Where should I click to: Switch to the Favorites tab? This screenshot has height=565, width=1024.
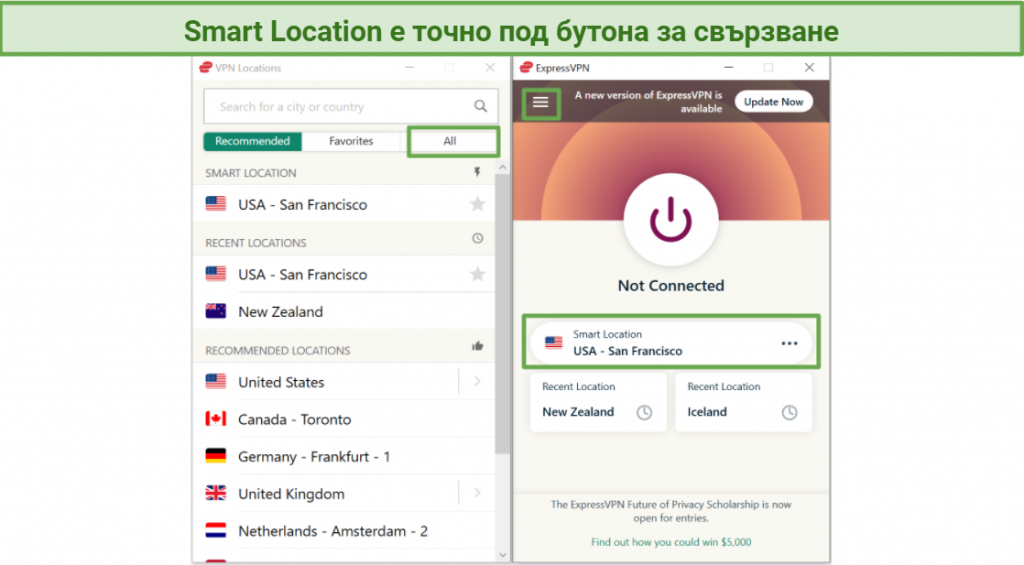tap(351, 141)
